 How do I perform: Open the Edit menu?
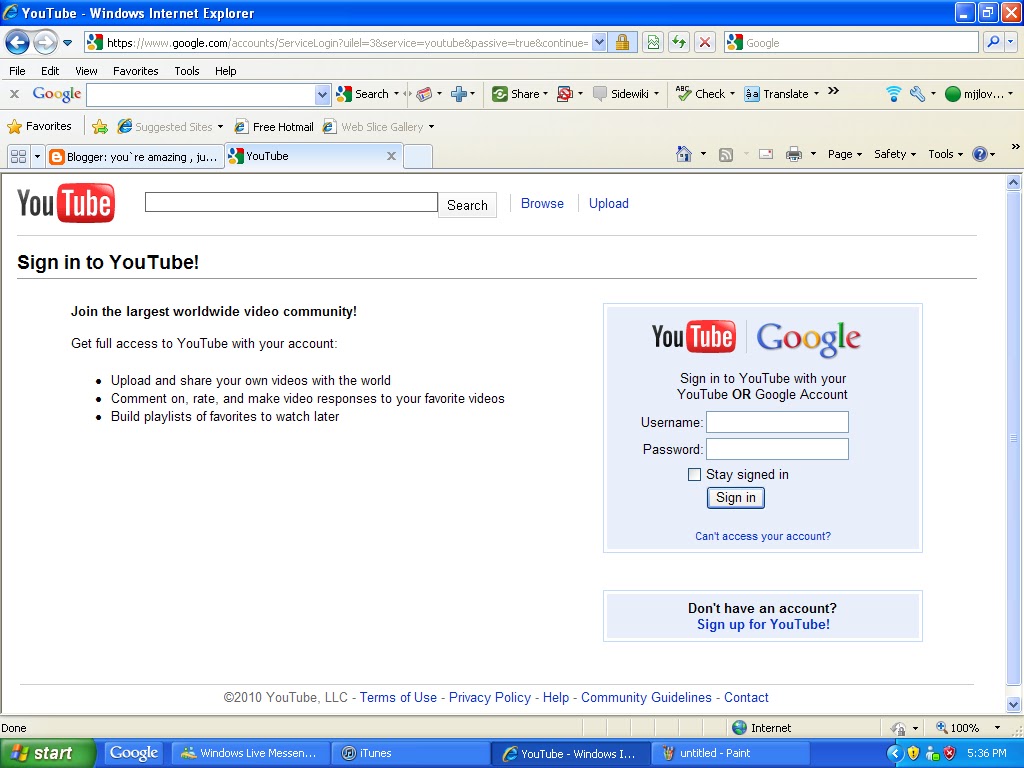tap(50, 71)
